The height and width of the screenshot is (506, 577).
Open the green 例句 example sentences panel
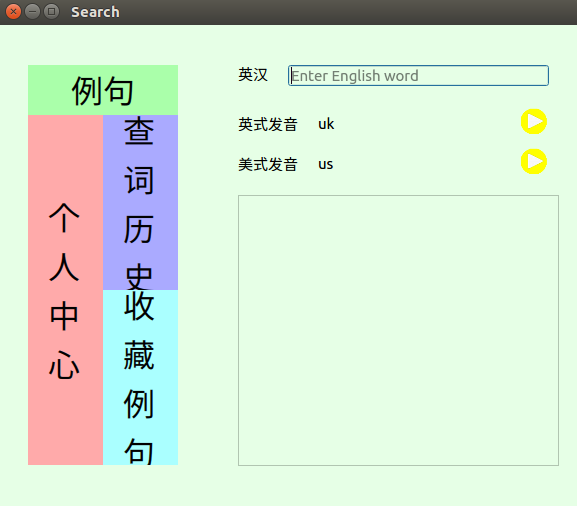click(x=103, y=90)
